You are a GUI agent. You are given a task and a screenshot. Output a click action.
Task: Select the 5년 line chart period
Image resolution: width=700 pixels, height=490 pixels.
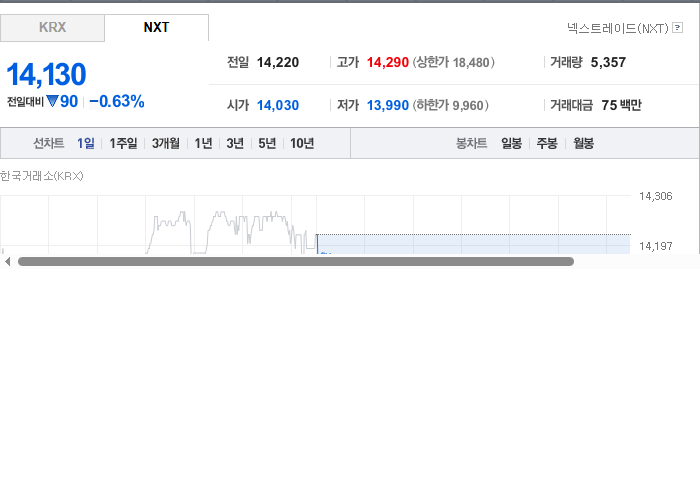coord(267,143)
